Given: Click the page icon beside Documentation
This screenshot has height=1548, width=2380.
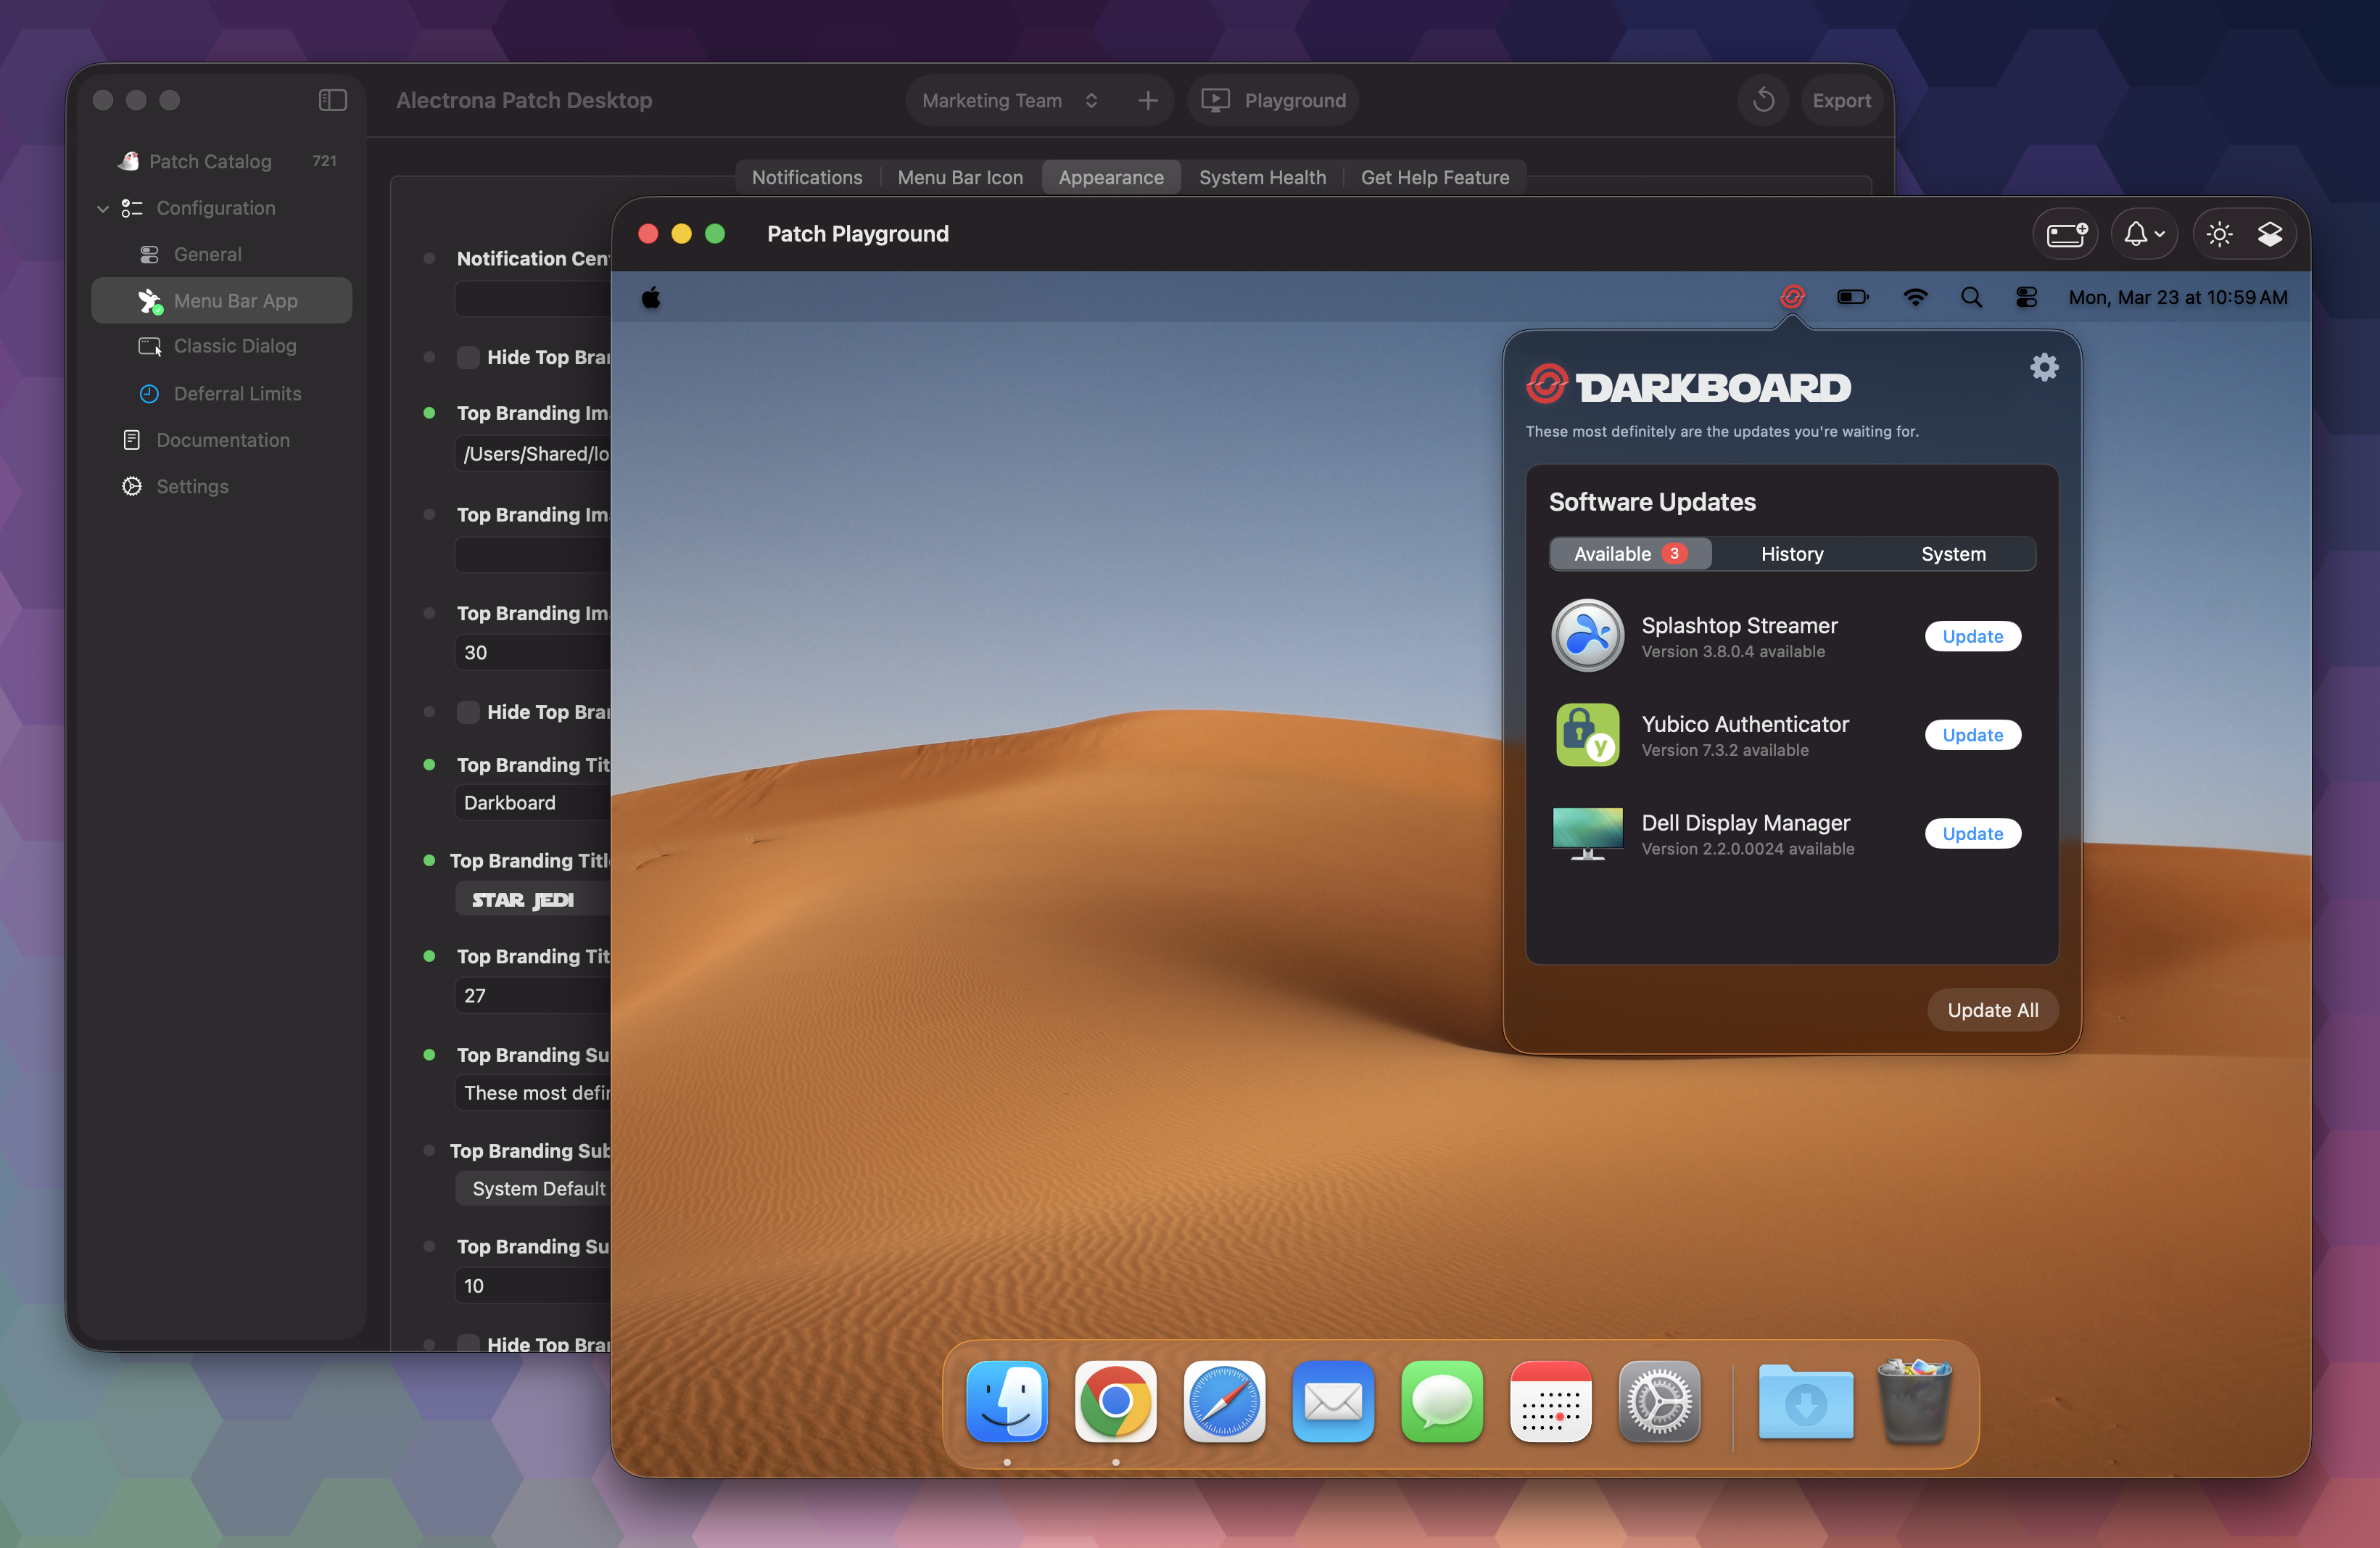Looking at the screenshot, I should tap(131, 440).
